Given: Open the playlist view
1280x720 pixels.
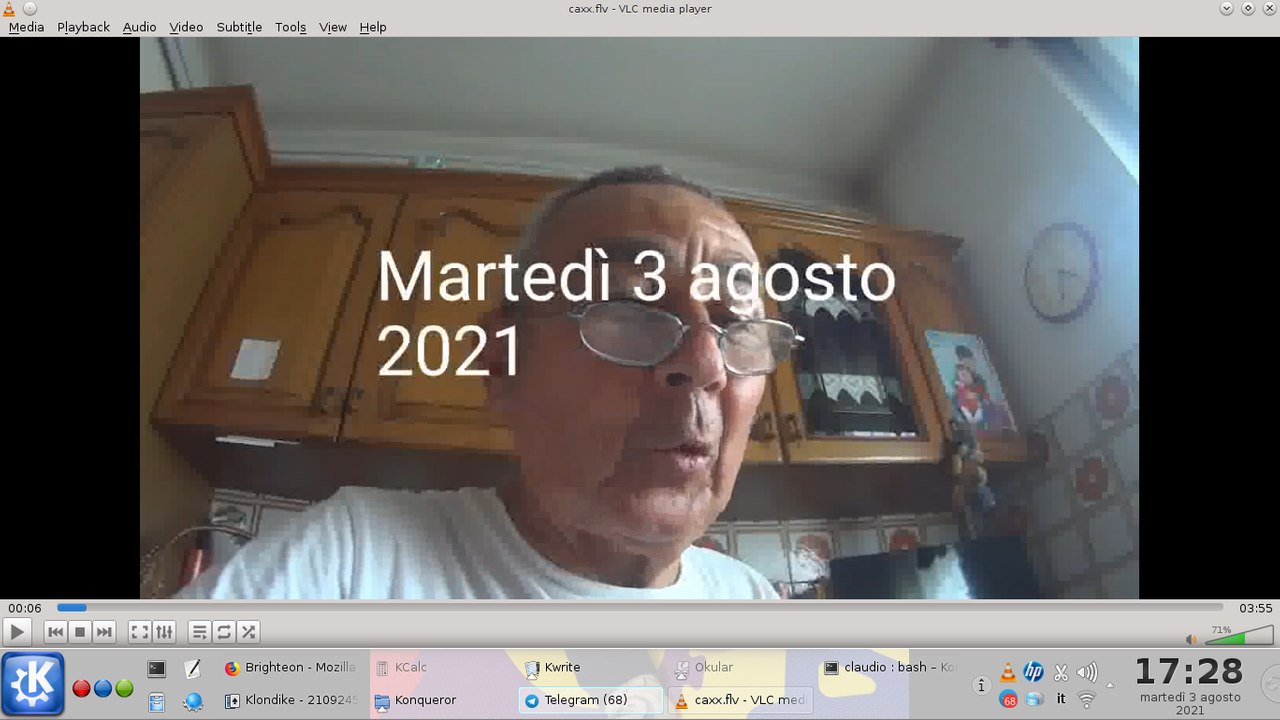Looking at the screenshot, I should pos(200,632).
